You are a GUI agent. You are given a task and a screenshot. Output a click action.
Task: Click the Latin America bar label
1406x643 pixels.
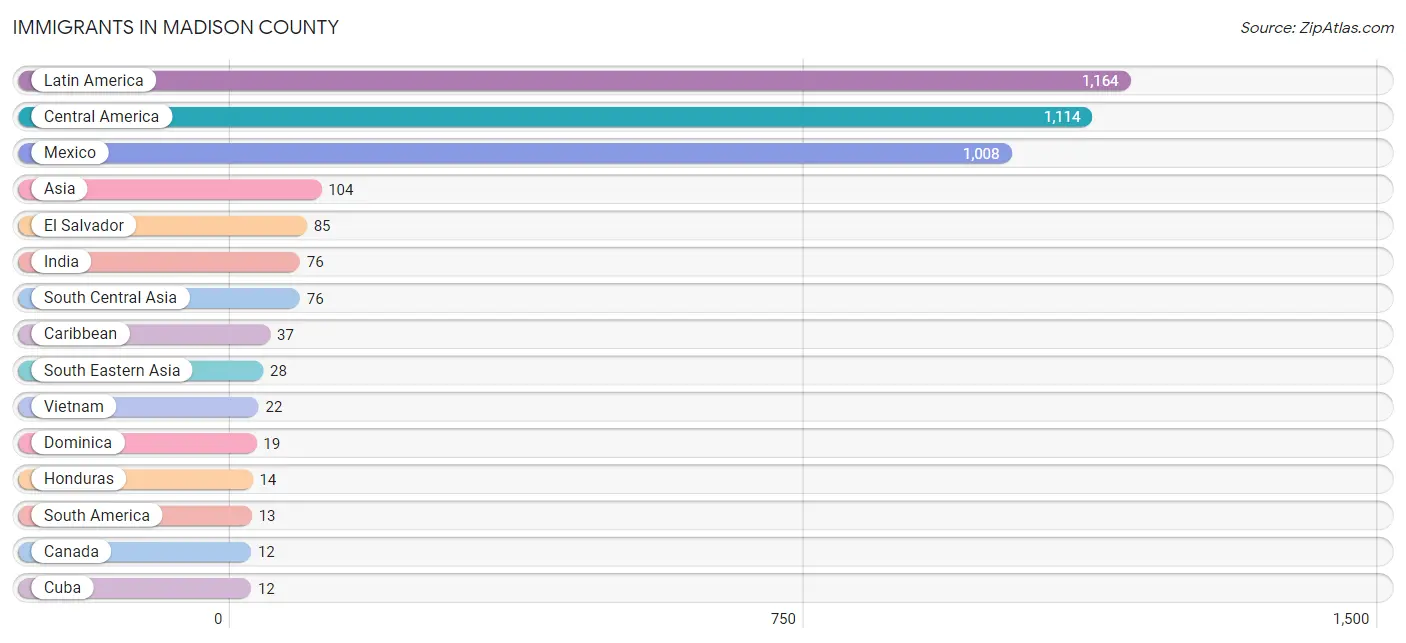(93, 80)
